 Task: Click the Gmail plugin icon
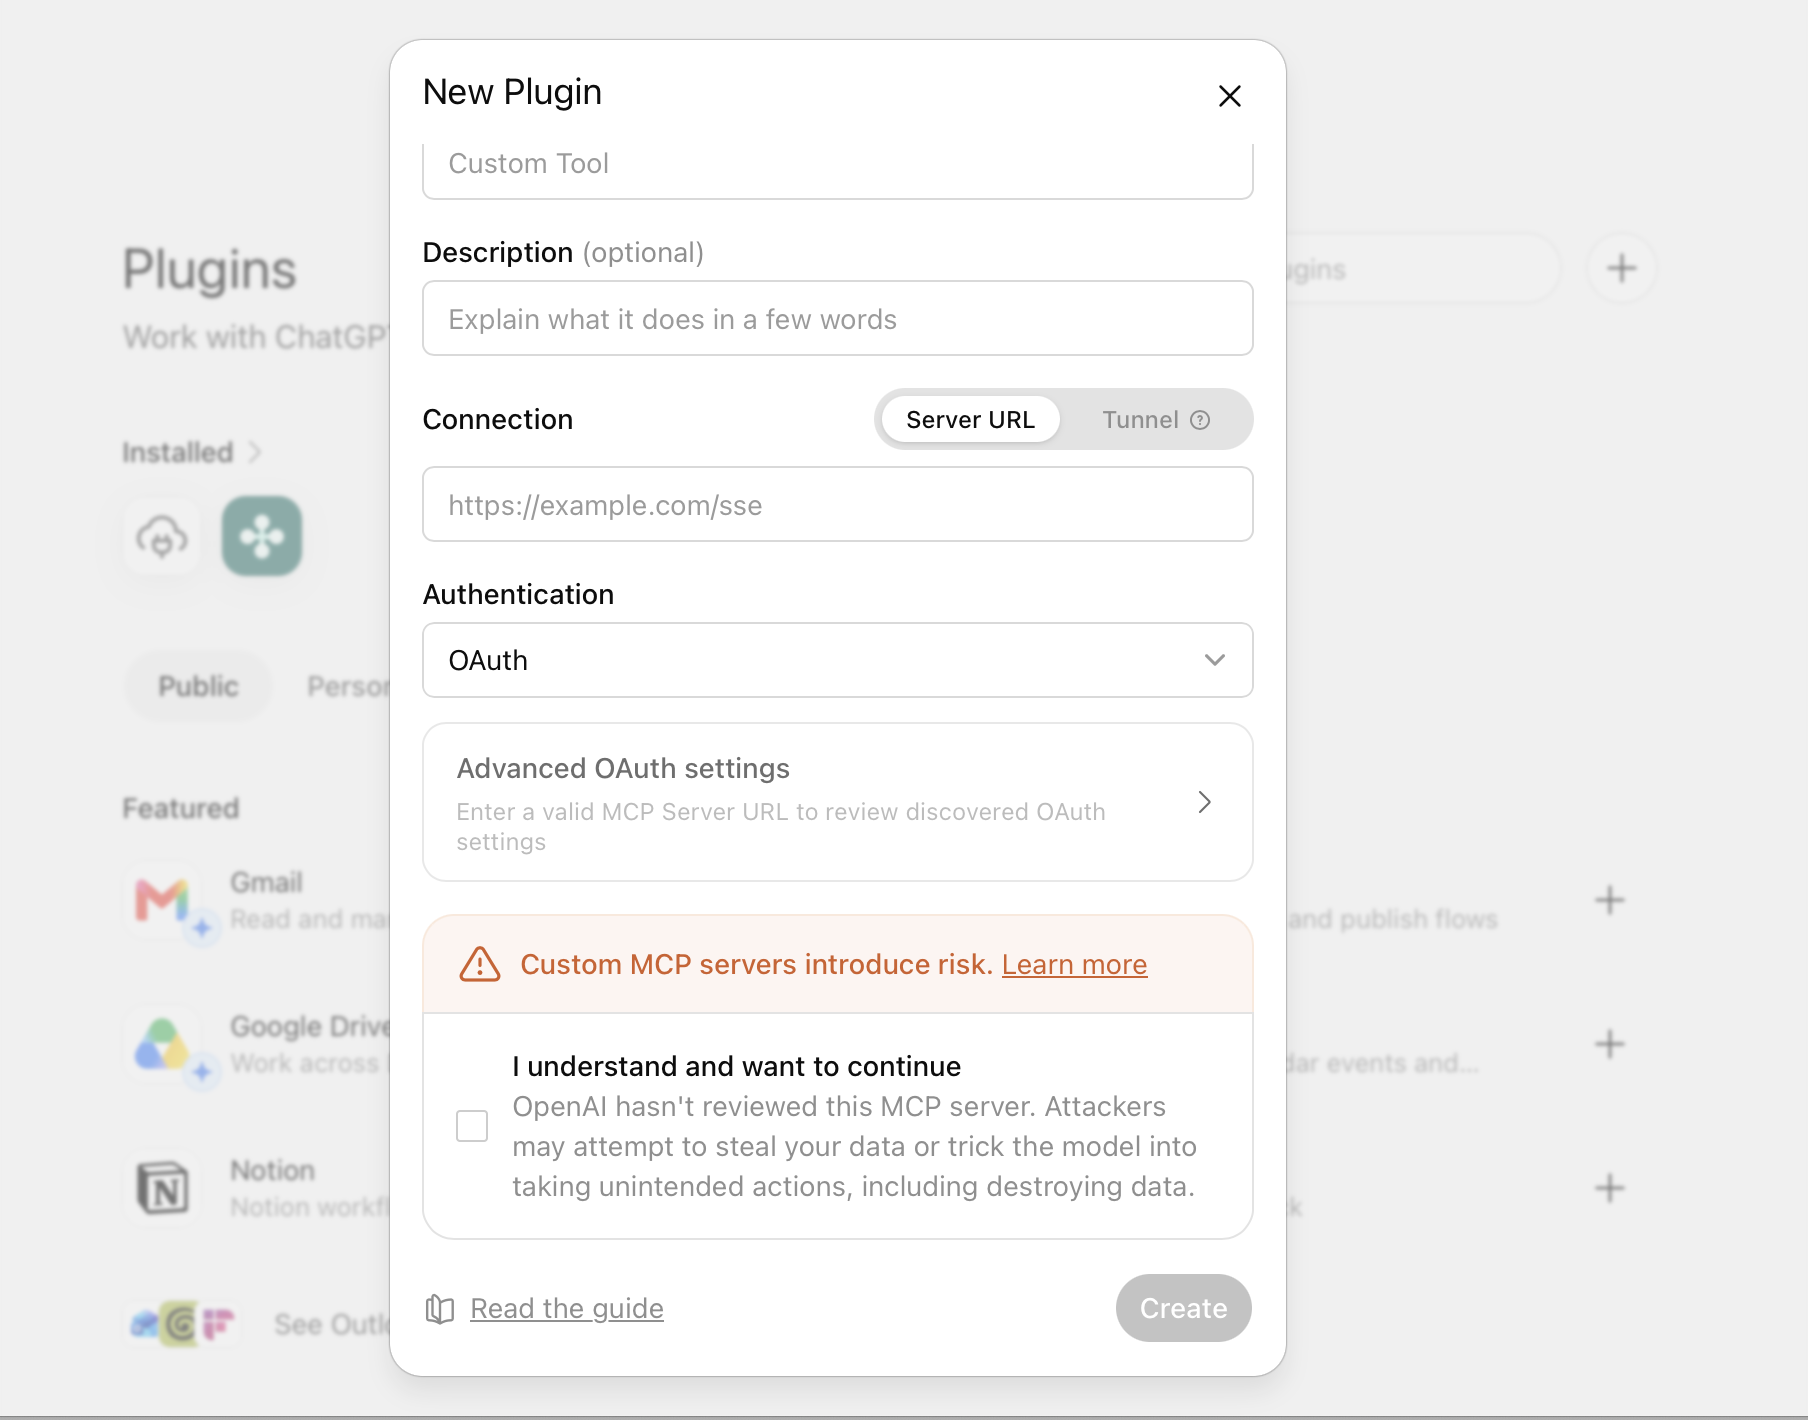163,900
